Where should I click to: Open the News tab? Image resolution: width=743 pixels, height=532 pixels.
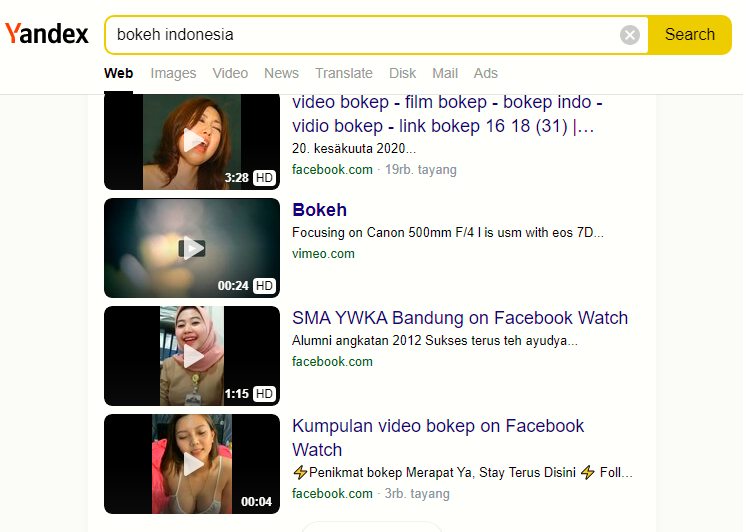[x=281, y=73]
